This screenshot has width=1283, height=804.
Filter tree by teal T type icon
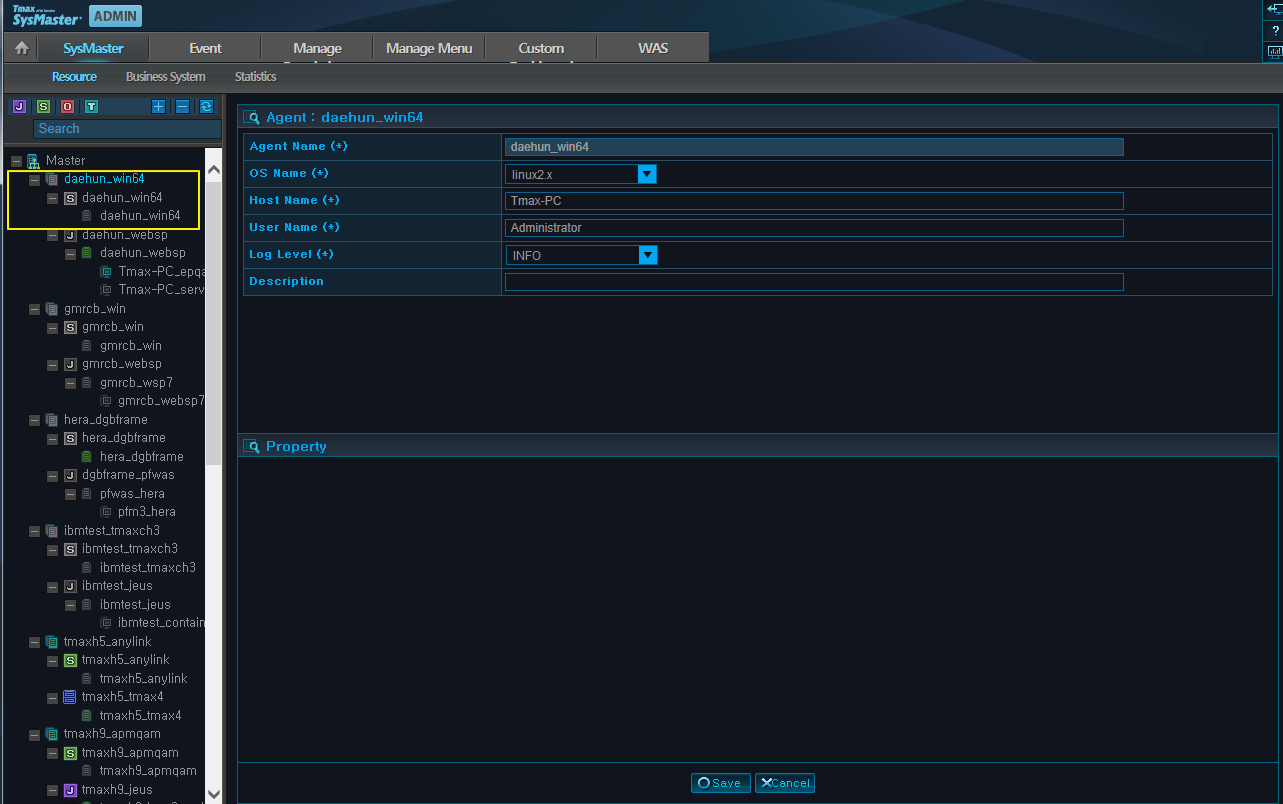[x=91, y=106]
